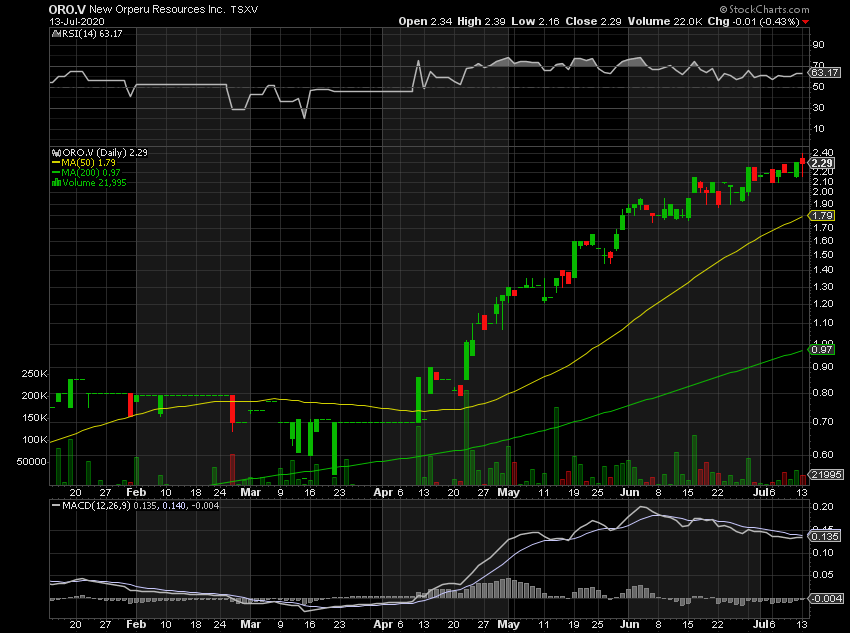Click the 1.79 MA(50) axis tag
This screenshot has height=633, width=850.
822,216
